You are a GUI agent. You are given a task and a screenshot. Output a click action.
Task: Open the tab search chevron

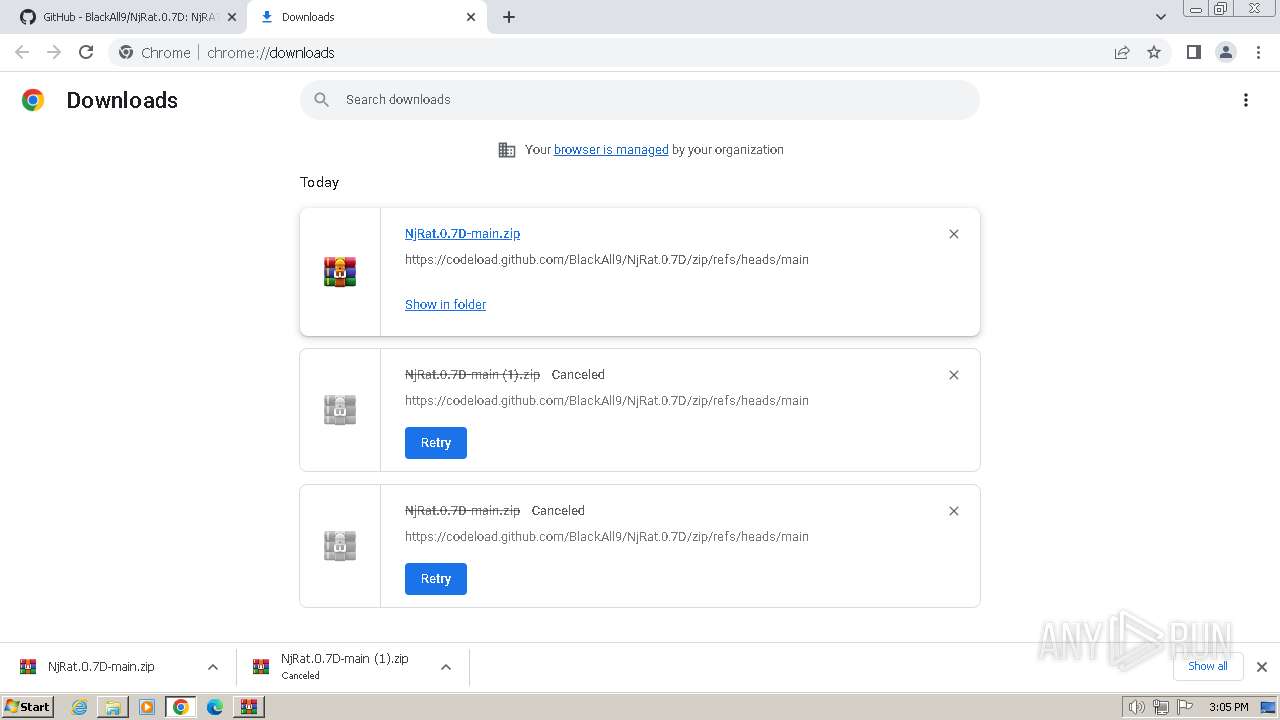click(1161, 17)
